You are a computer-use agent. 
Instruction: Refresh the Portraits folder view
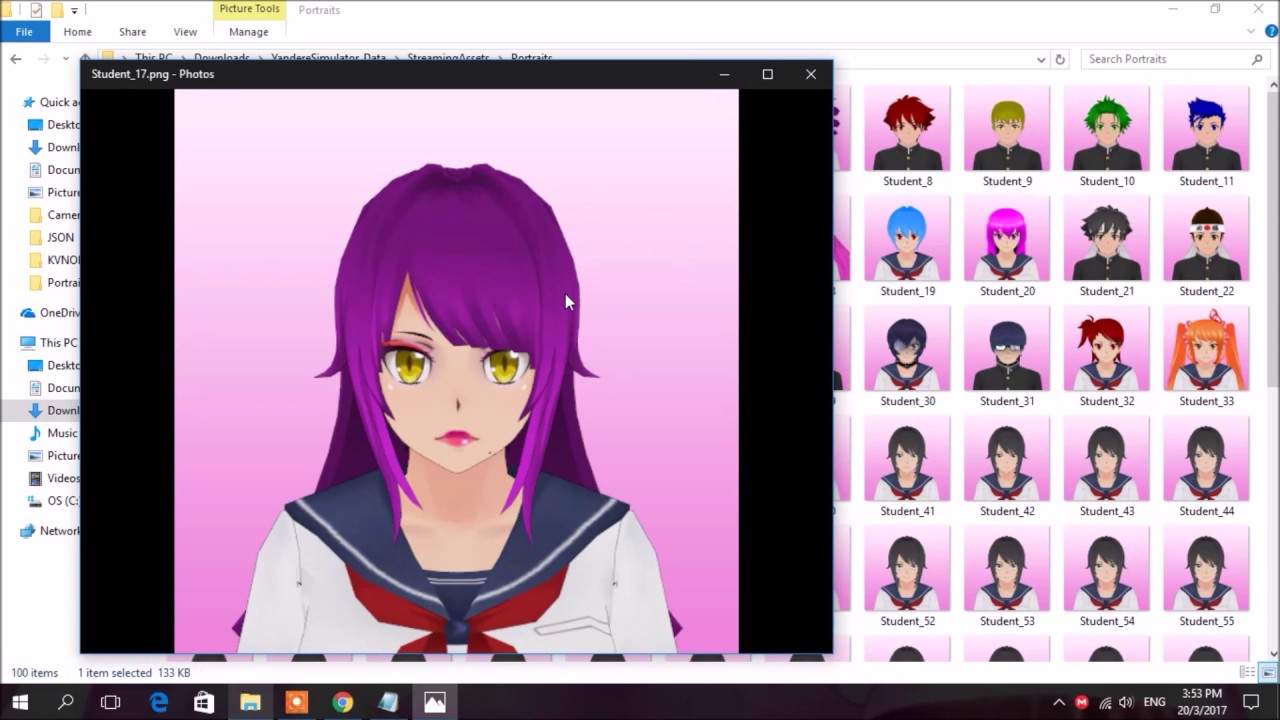[x=1060, y=59]
